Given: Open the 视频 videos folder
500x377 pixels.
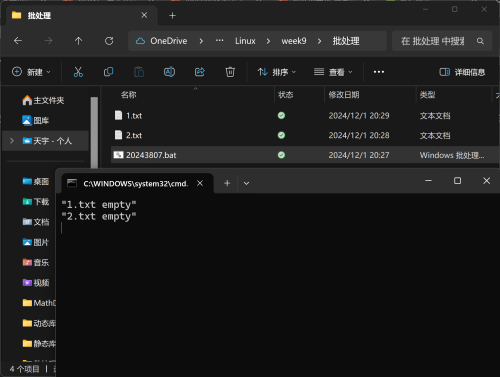Looking at the screenshot, I should (36, 283).
